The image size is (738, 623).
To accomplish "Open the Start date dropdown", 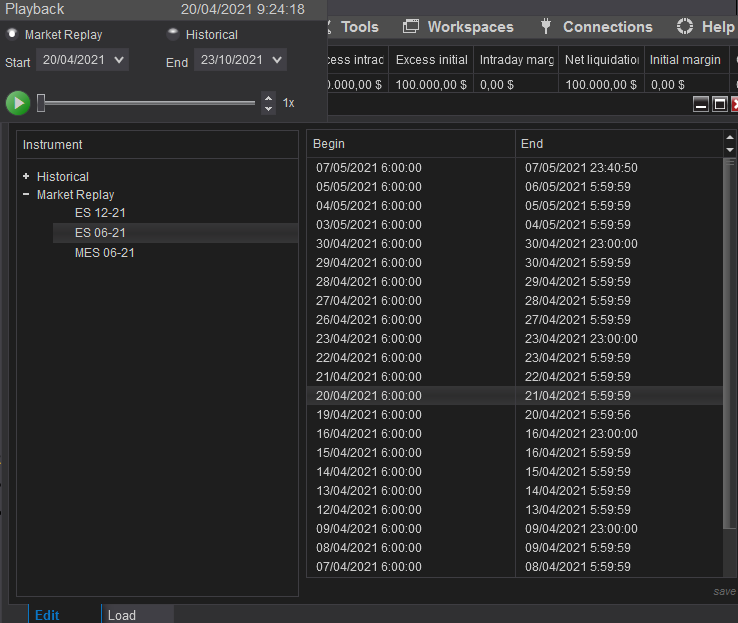I will click(x=82, y=60).
